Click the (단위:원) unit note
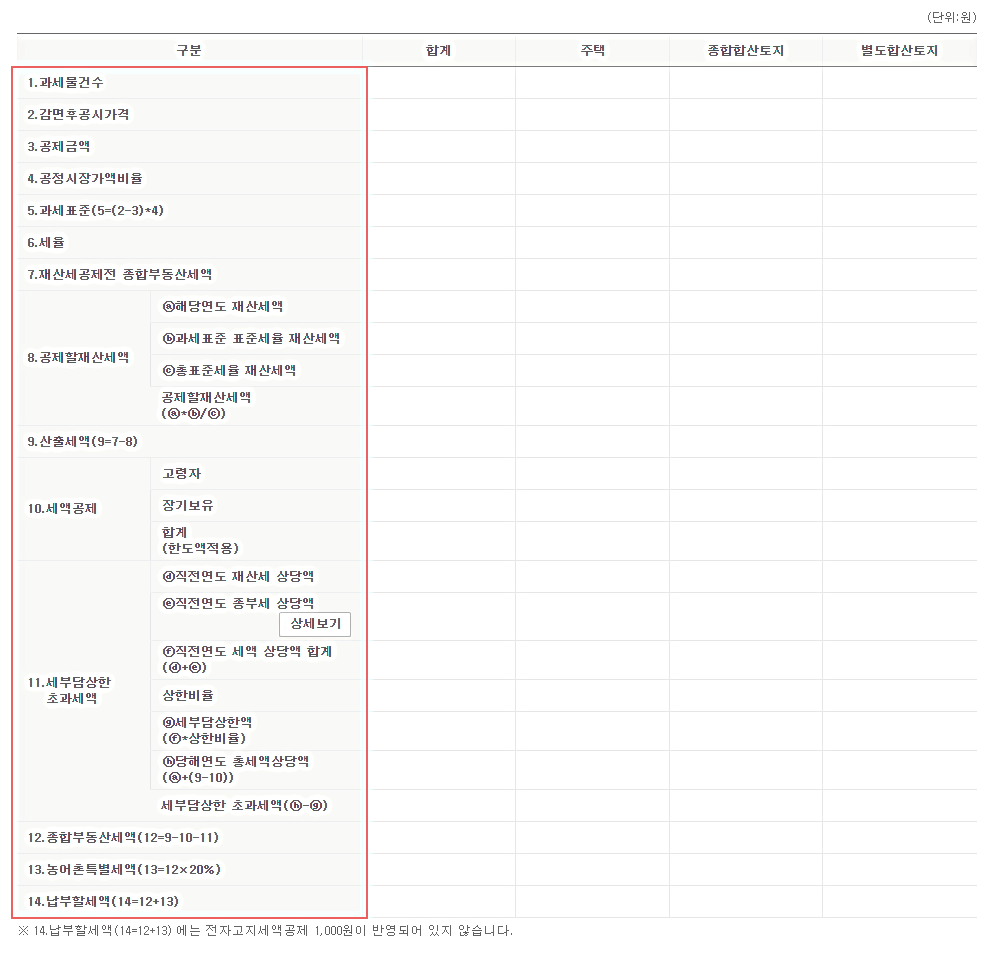 point(951,17)
